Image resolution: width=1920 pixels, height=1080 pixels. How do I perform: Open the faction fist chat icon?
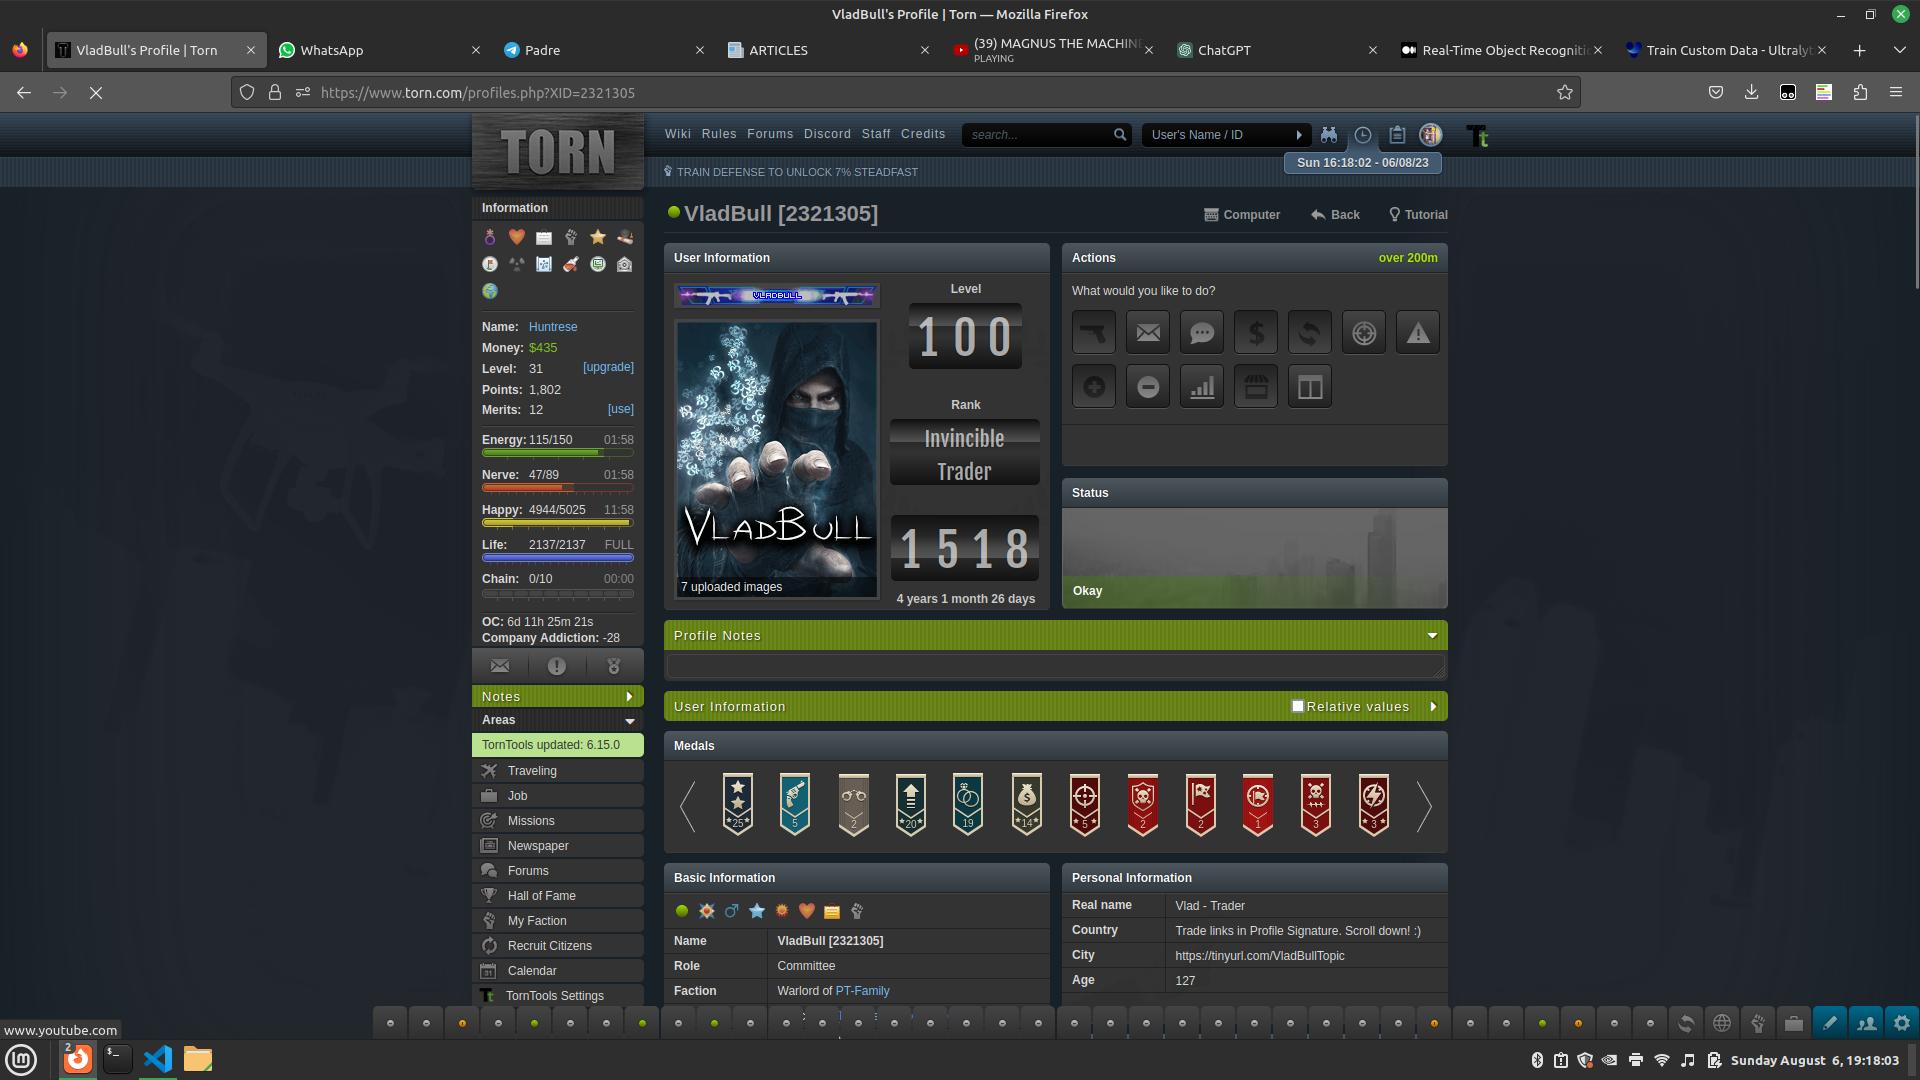(1758, 1023)
